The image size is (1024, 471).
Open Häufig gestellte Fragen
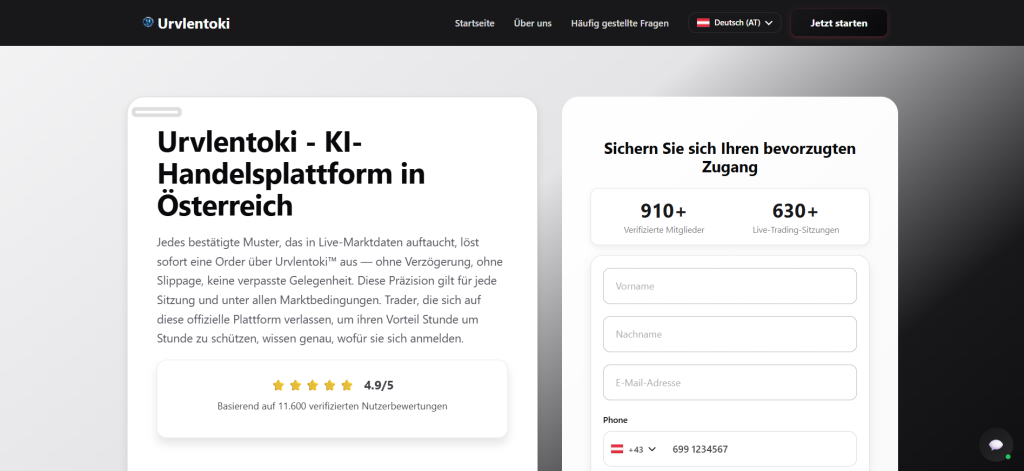click(x=620, y=24)
